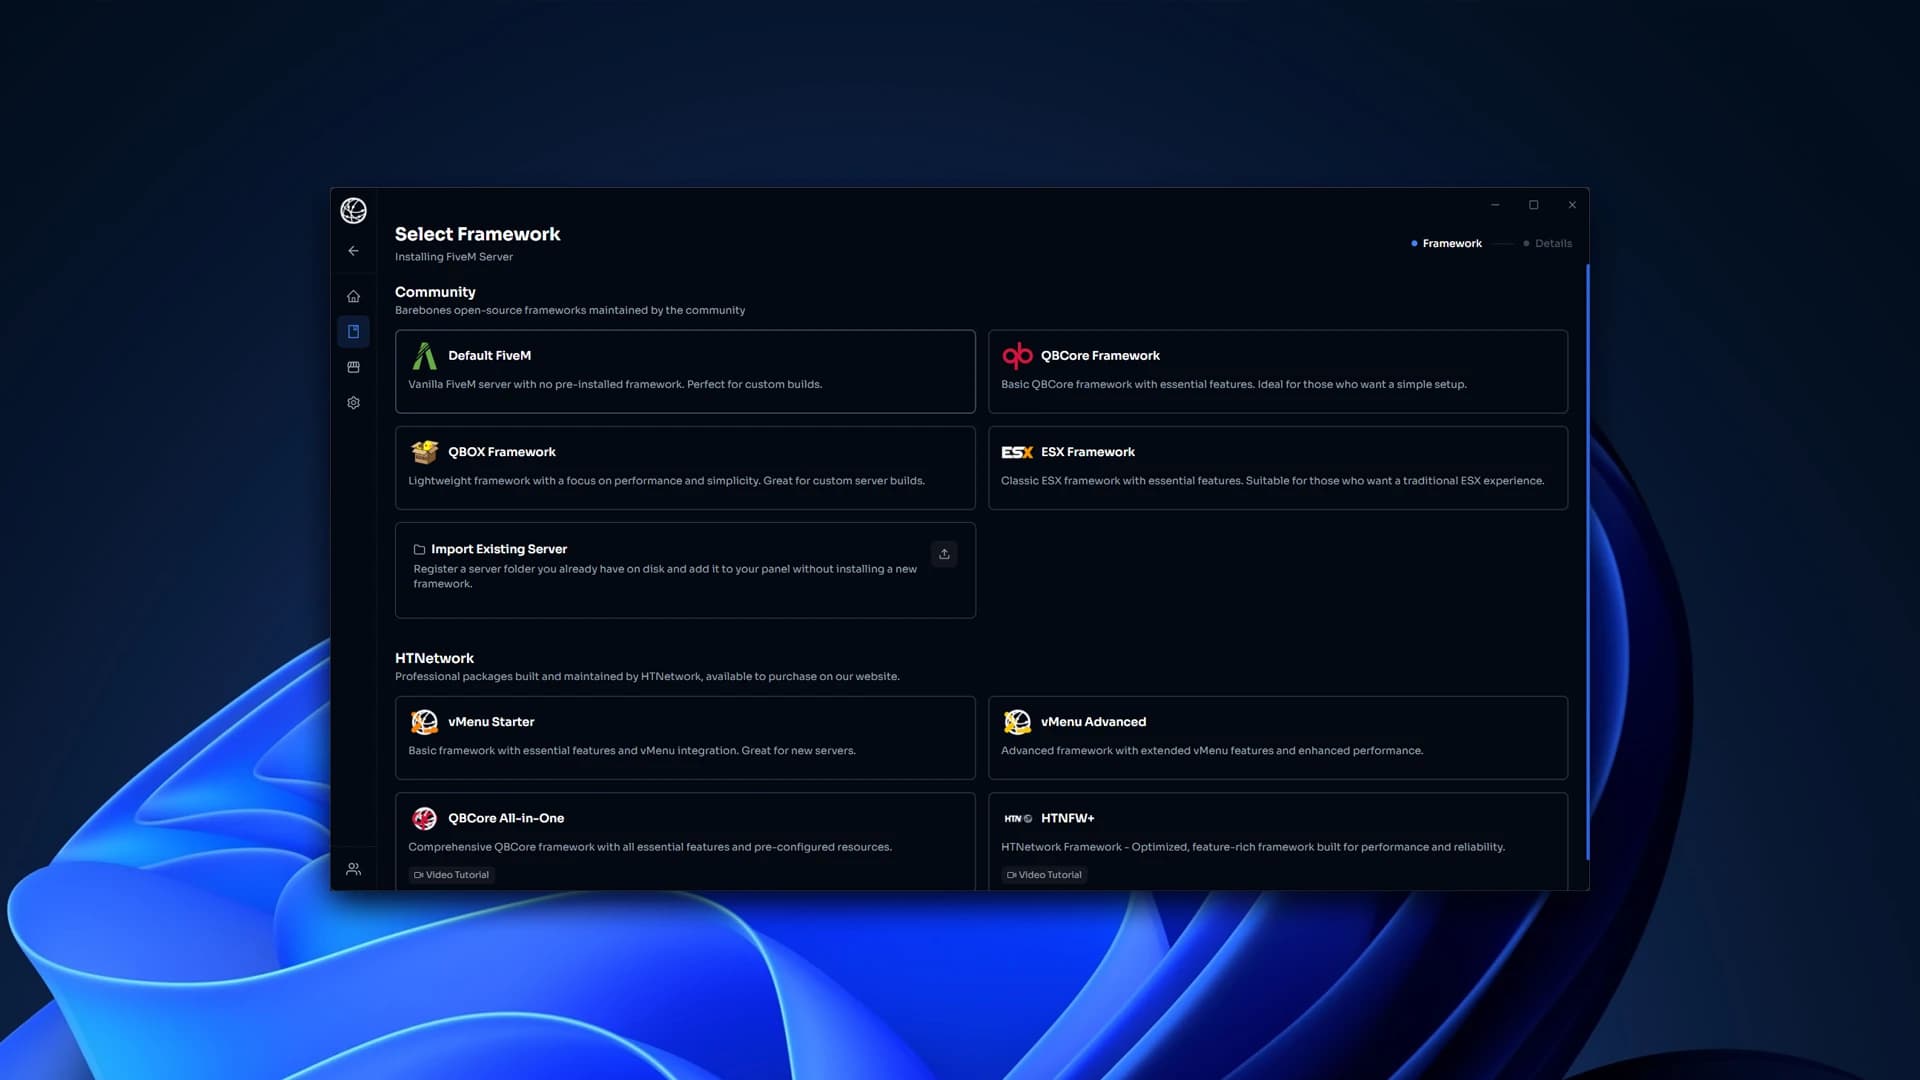Open the users icon at sidebar bottom
Image resolution: width=1920 pixels, height=1080 pixels.
(x=353, y=869)
